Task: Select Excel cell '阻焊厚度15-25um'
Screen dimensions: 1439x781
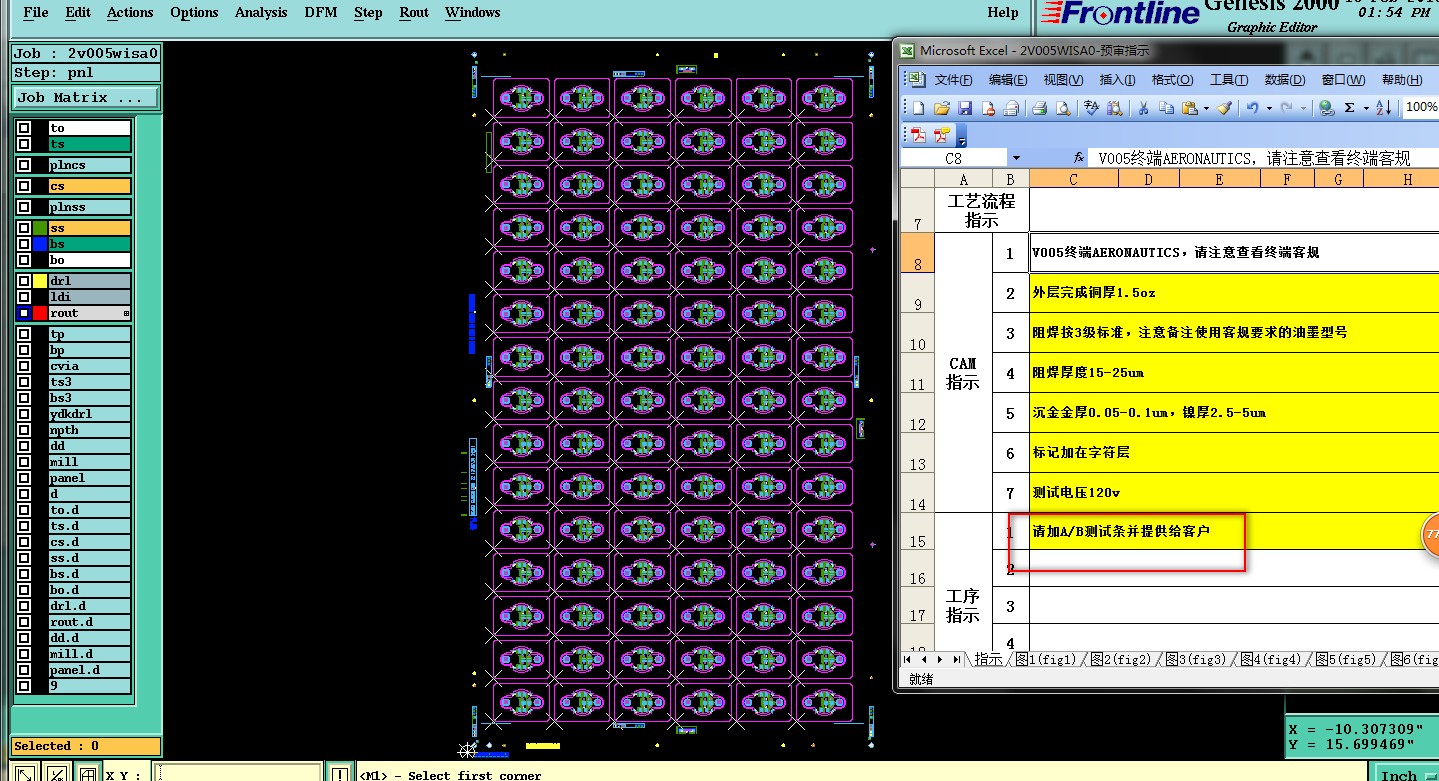Action: [1234, 372]
